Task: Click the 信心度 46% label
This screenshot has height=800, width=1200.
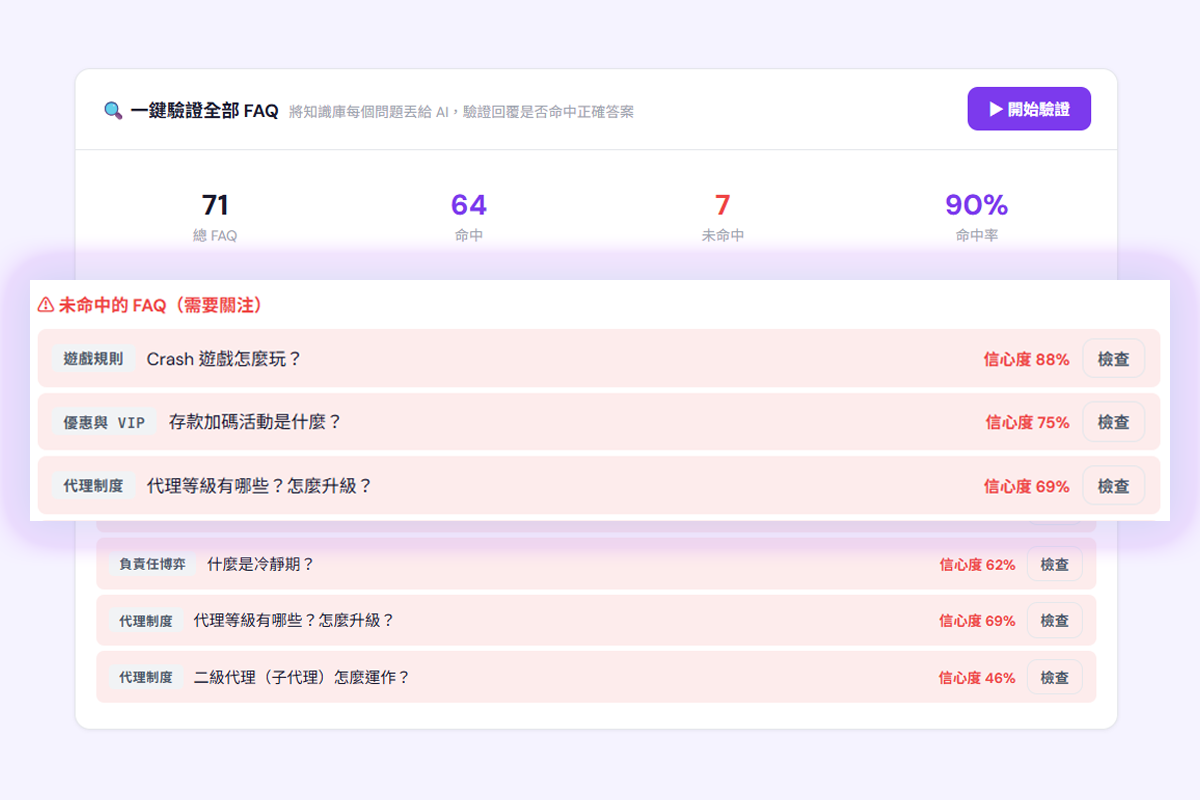Action: point(976,677)
